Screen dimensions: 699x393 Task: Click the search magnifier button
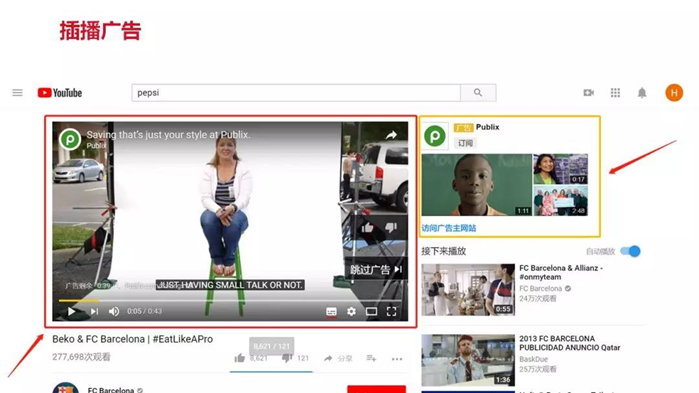click(x=478, y=93)
